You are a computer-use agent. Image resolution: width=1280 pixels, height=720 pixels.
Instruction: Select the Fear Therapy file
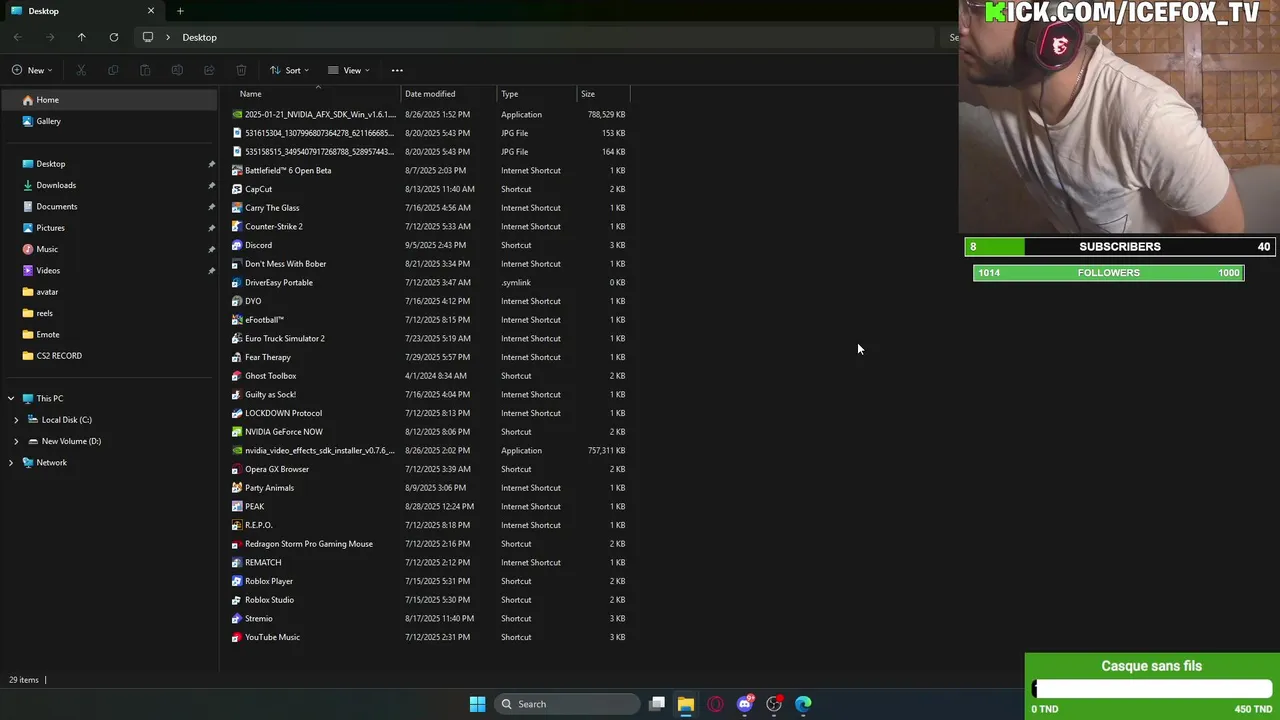428,357
